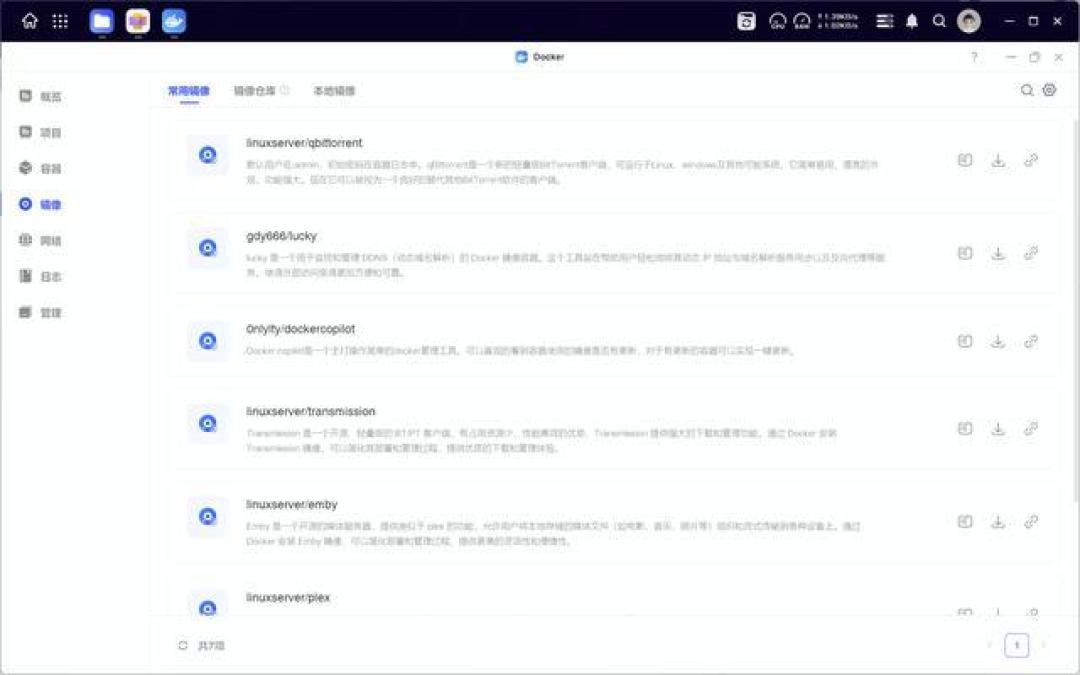1080x675 pixels.
Task: Open the Onlyfly/dockercopilot image link
Action: [1032, 341]
